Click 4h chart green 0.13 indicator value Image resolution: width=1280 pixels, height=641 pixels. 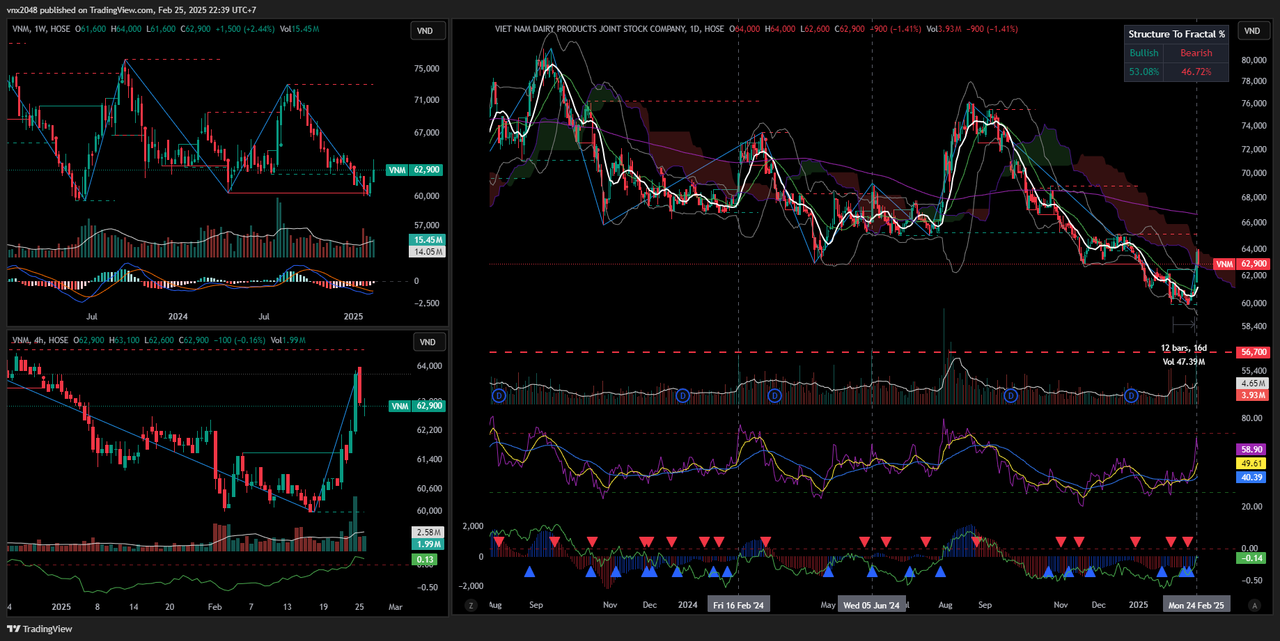(x=426, y=561)
